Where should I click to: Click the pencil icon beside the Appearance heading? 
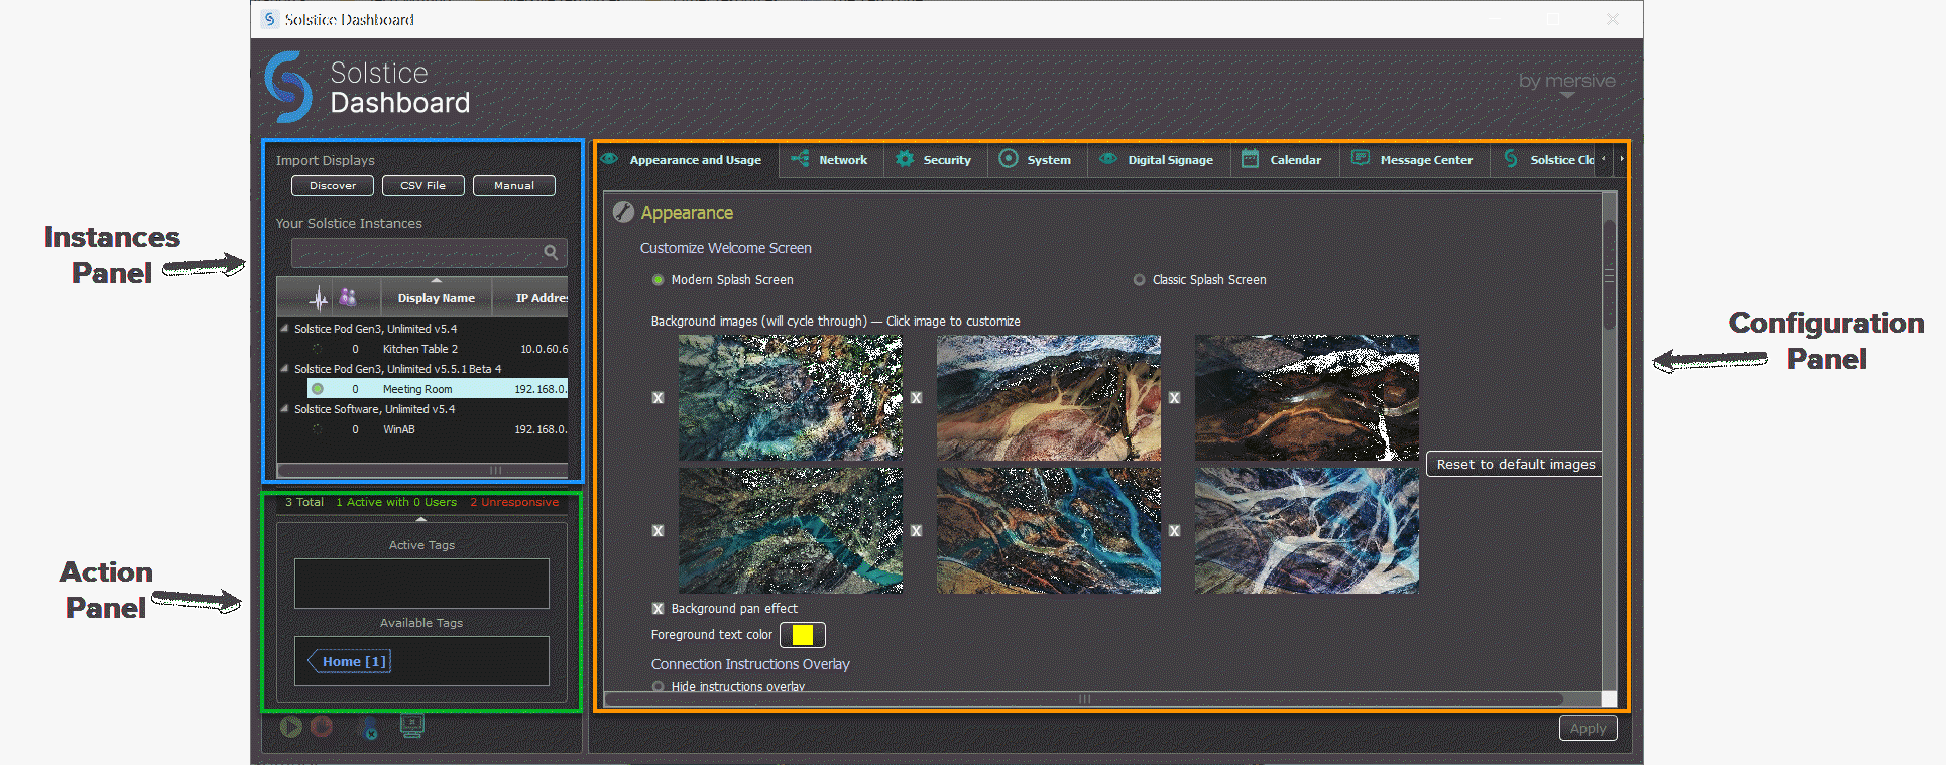pyautogui.click(x=623, y=212)
